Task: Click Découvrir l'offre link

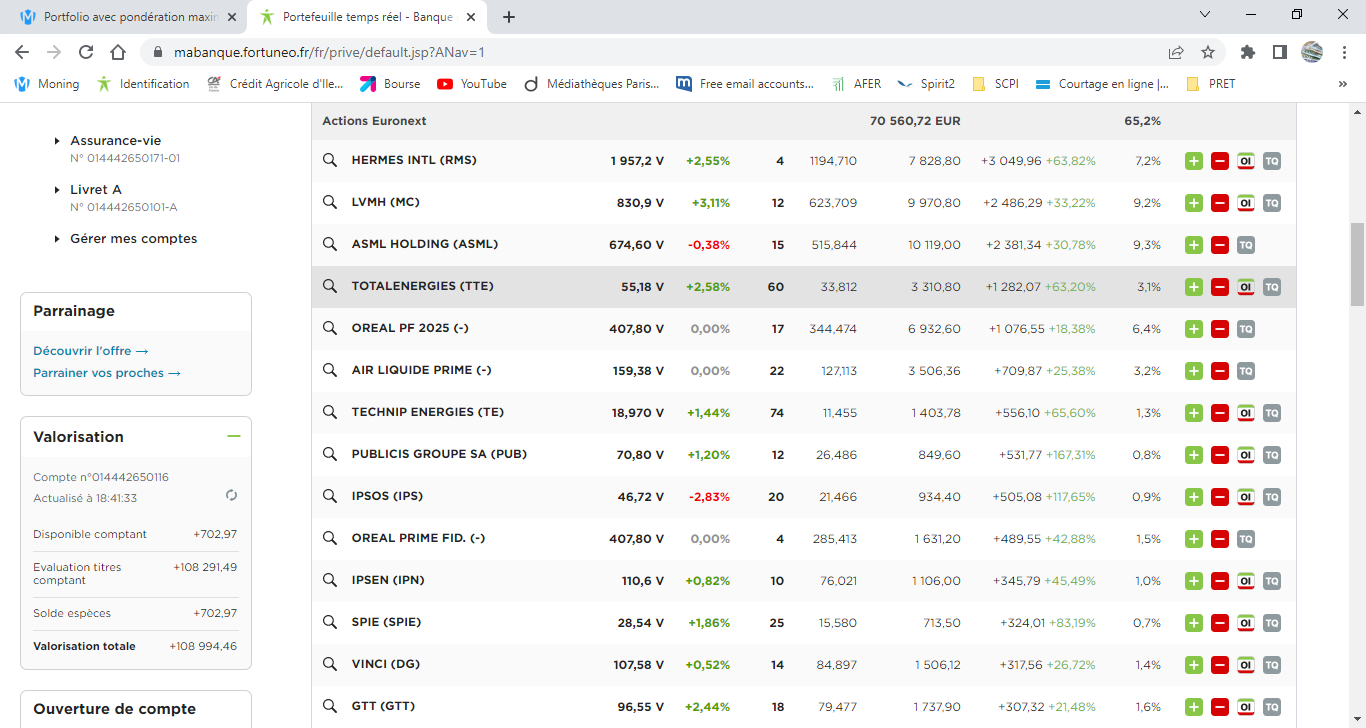Action: [x=91, y=351]
